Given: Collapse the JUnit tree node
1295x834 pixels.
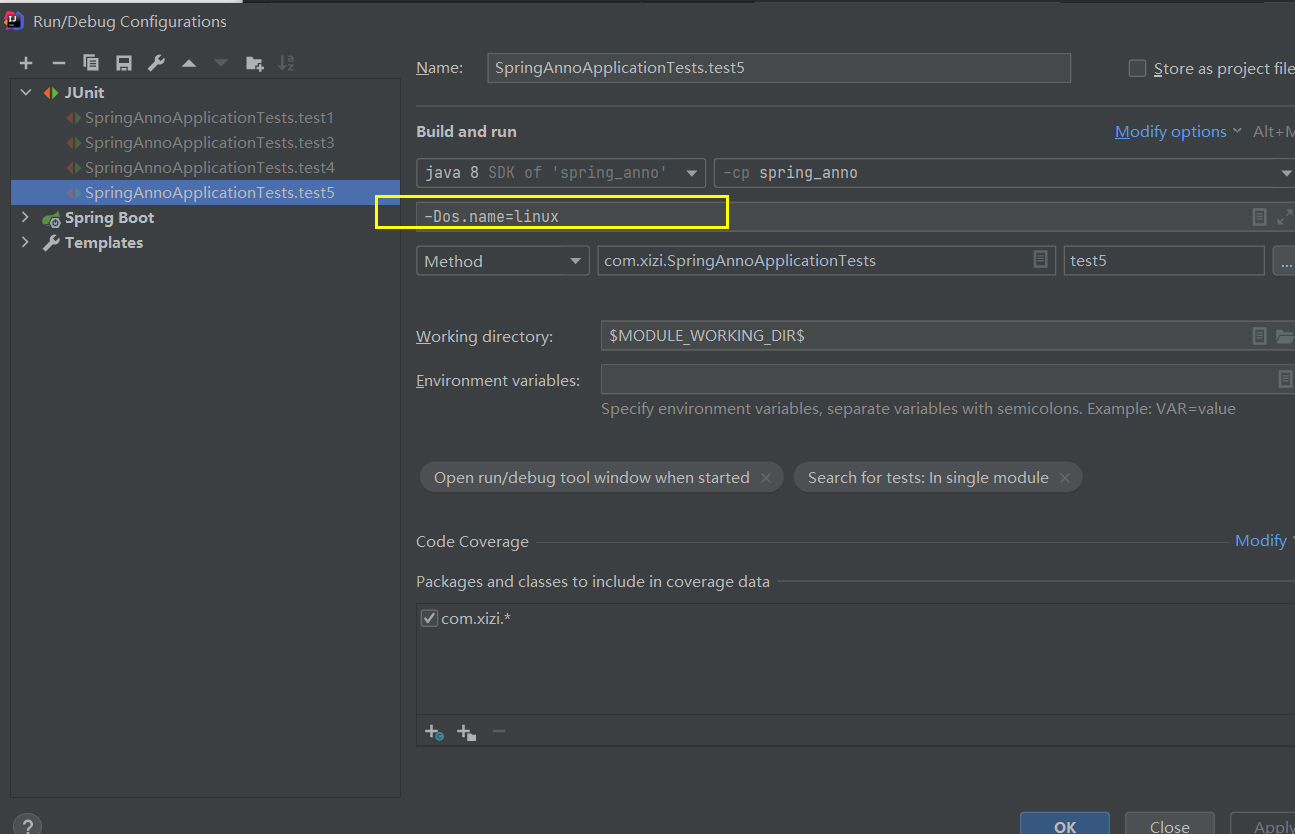Looking at the screenshot, I should point(25,92).
